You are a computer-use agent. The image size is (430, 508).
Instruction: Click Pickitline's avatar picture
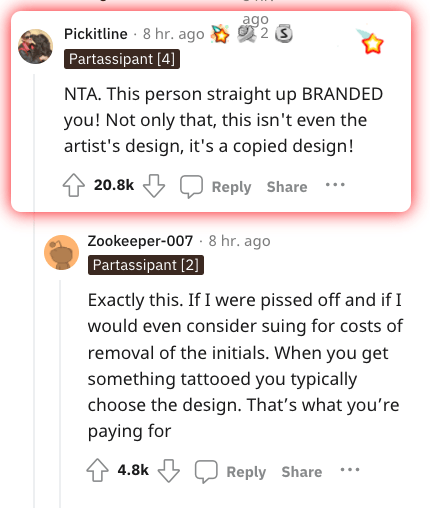35,46
